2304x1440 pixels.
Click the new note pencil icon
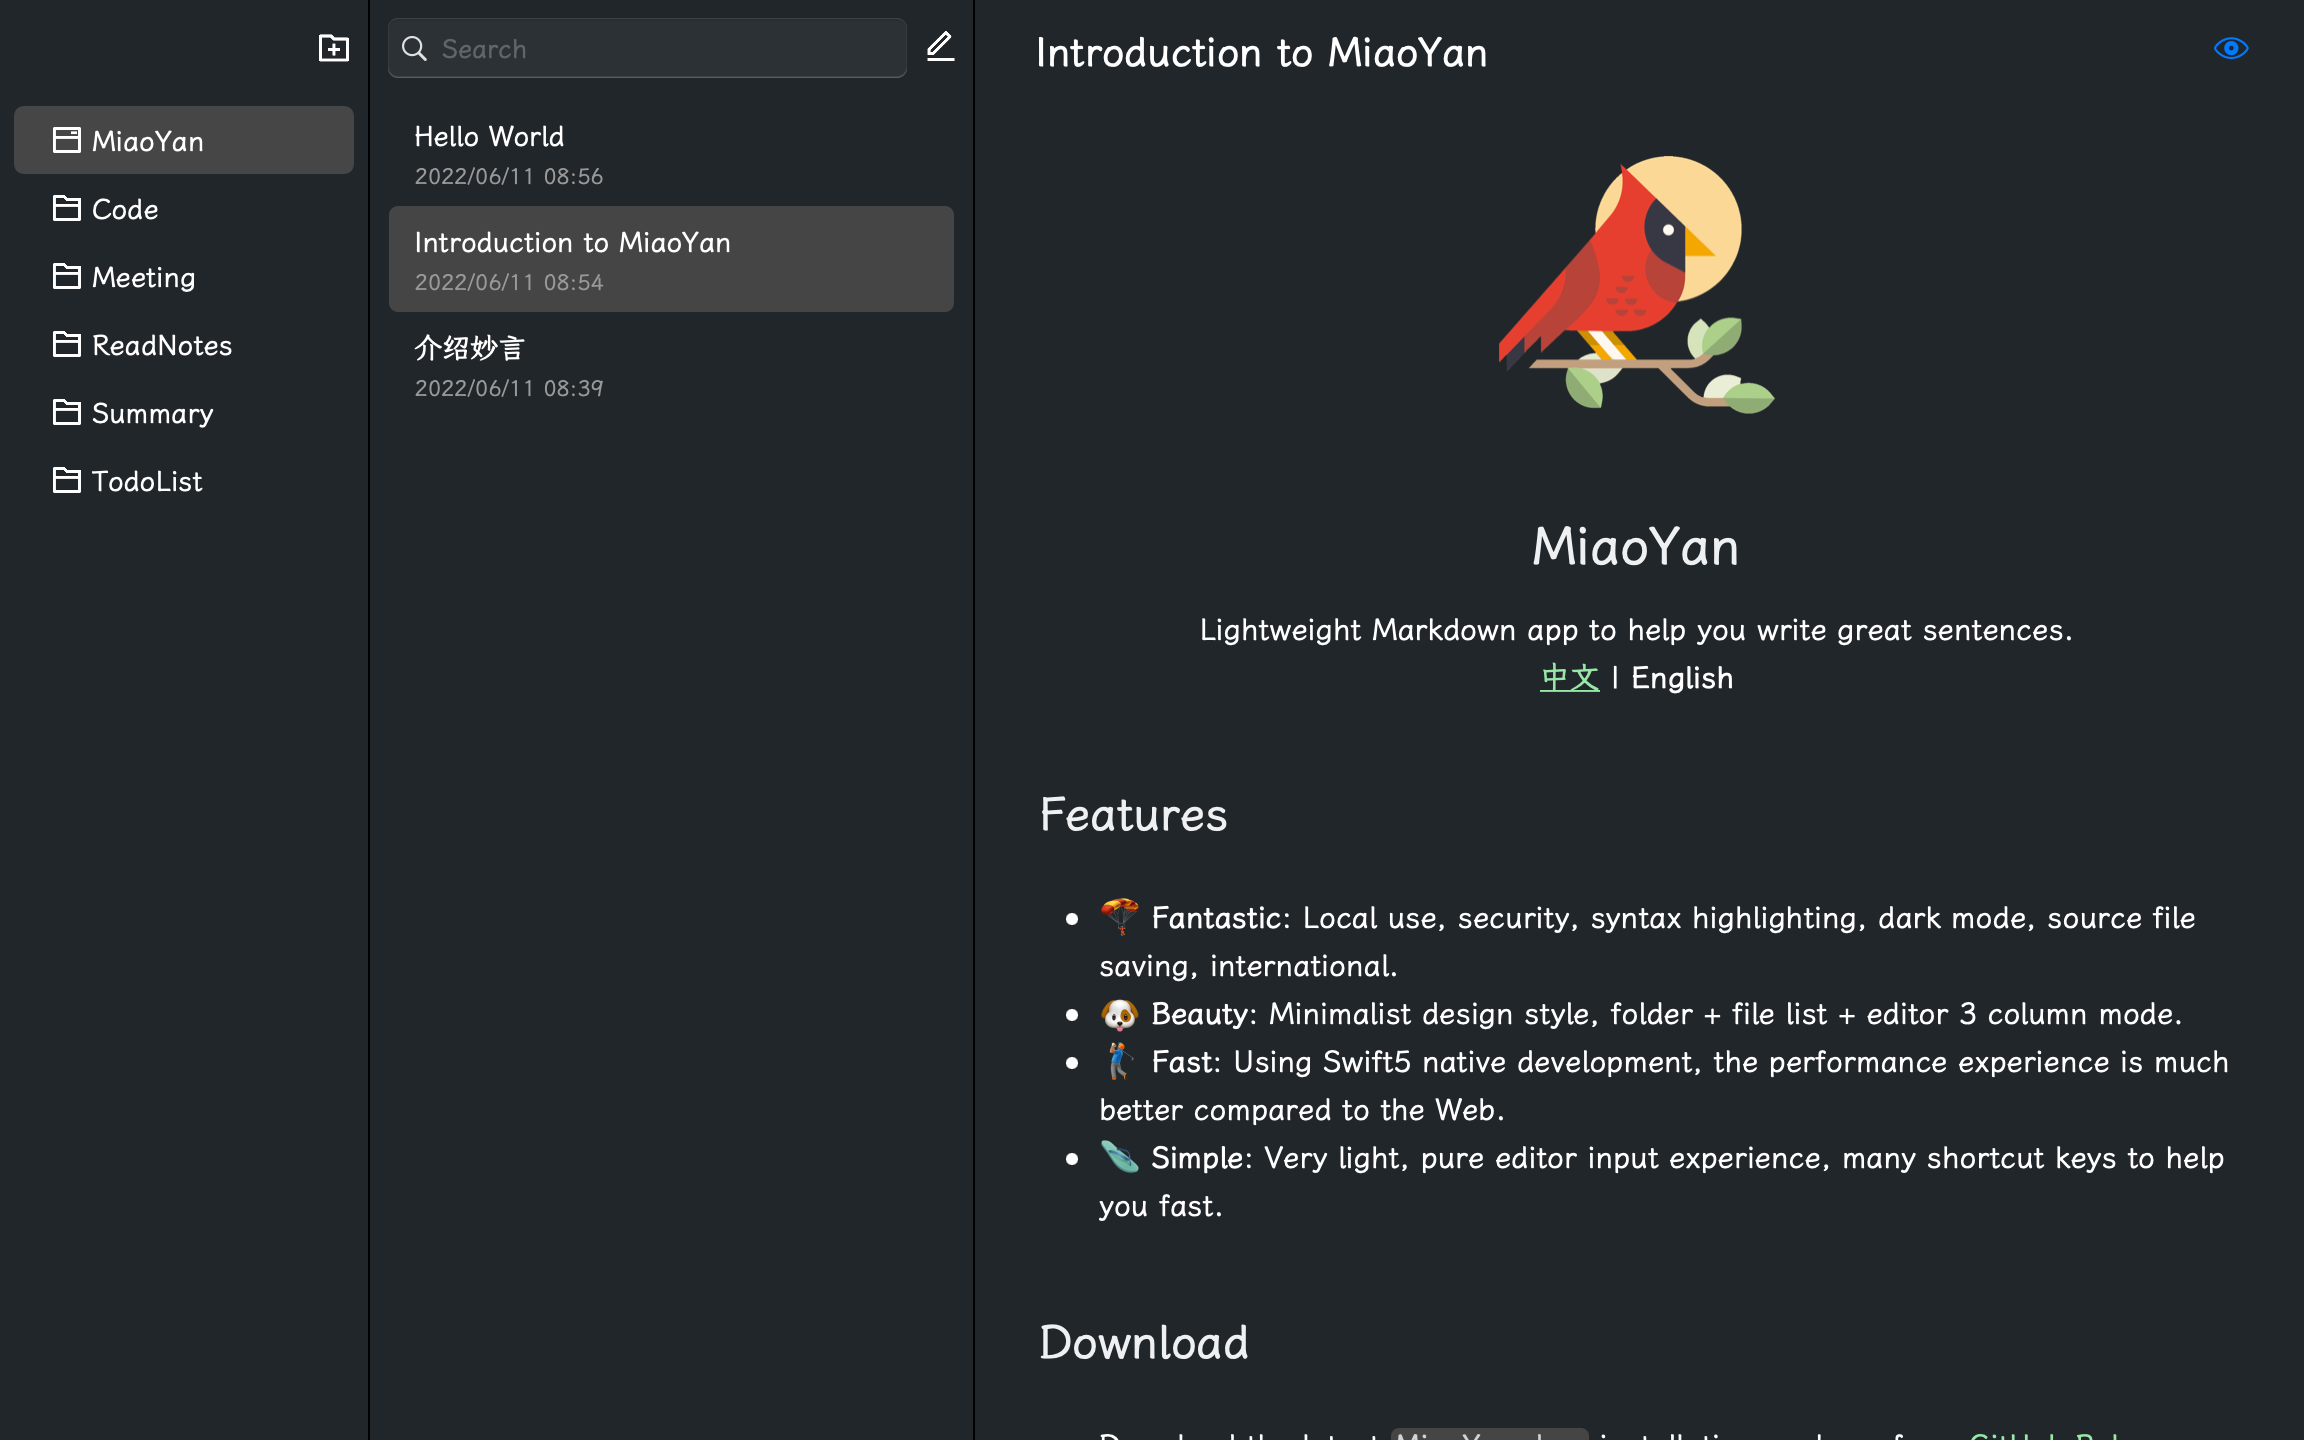click(940, 47)
